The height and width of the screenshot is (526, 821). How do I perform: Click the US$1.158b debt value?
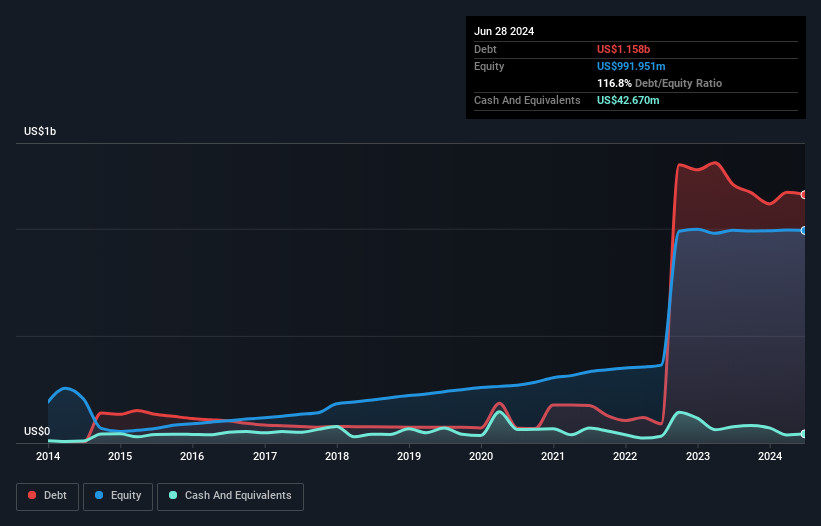tap(623, 49)
